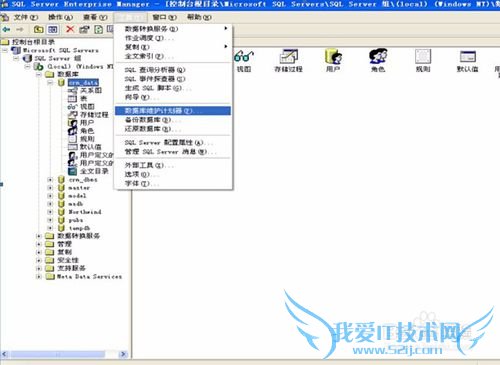Screen dimensions: 500x365
Task: Select the 角色 icon in tree
Action: pyautogui.click(x=72, y=131)
